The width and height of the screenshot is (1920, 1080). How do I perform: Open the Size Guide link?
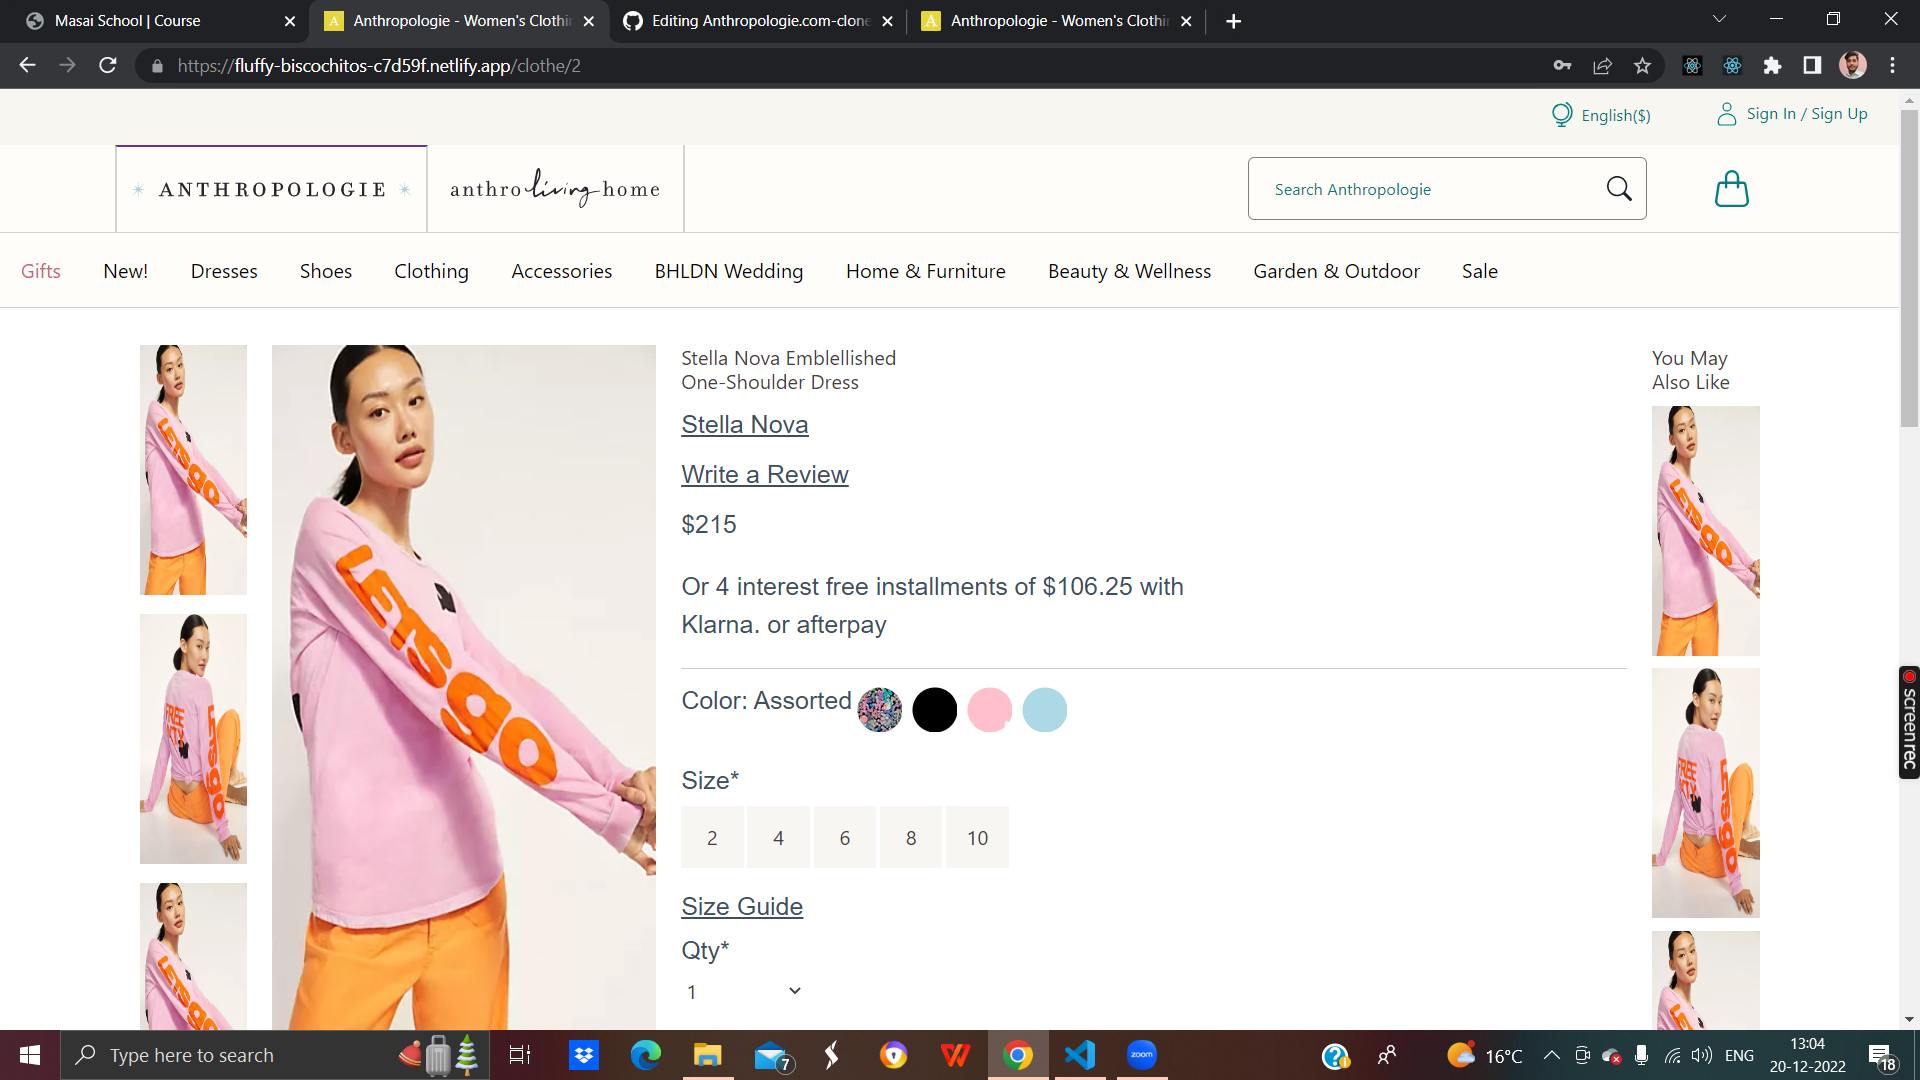(x=741, y=906)
